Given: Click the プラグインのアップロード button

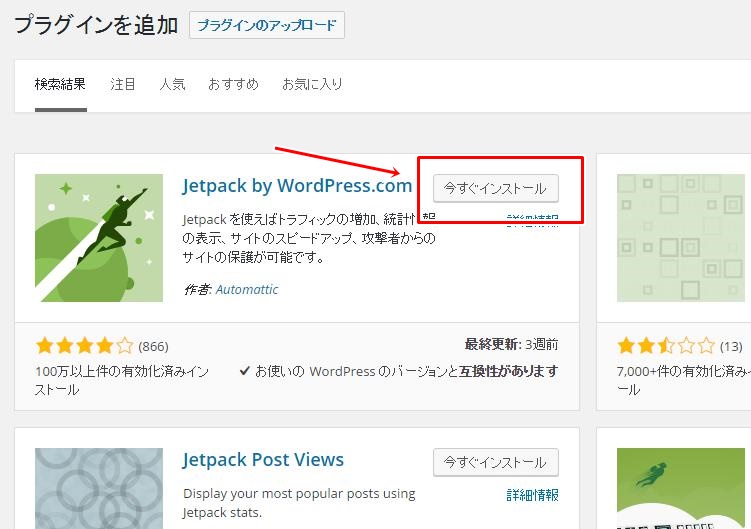Looking at the screenshot, I should click(x=267, y=25).
